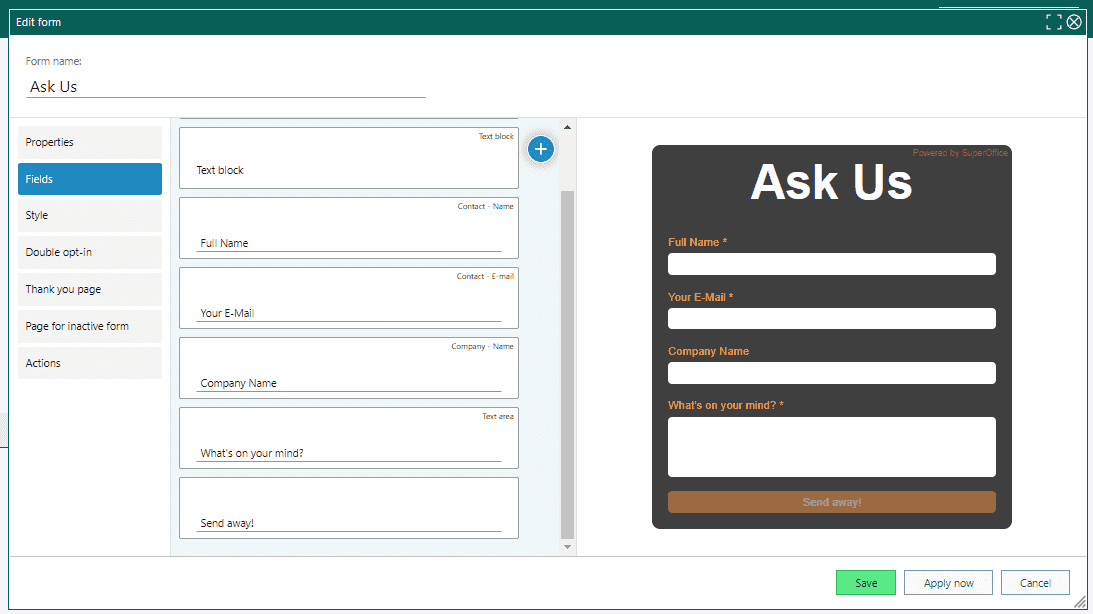Click the Powered by SuperOffice link
The height and width of the screenshot is (614, 1093).
tap(960, 153)
